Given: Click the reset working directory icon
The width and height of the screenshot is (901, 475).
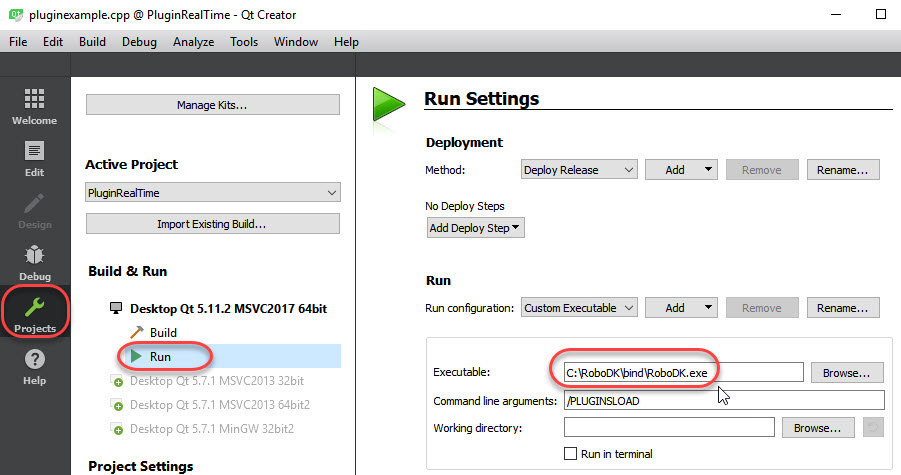Looking at the screenshot, I should (x=873, y=427).
